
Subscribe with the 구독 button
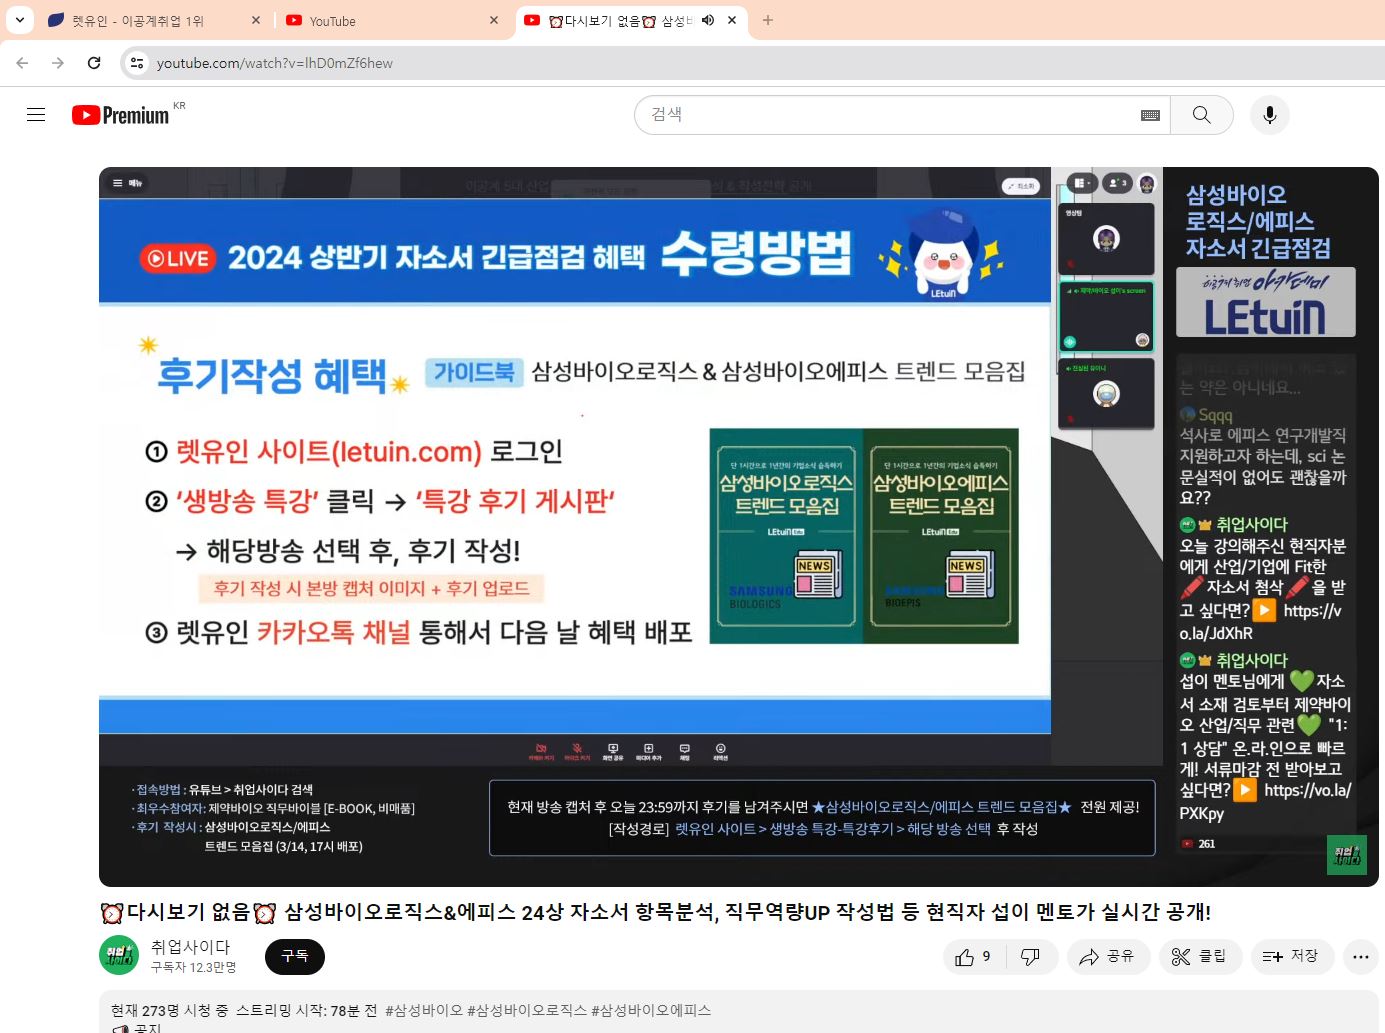pos(295,957)
